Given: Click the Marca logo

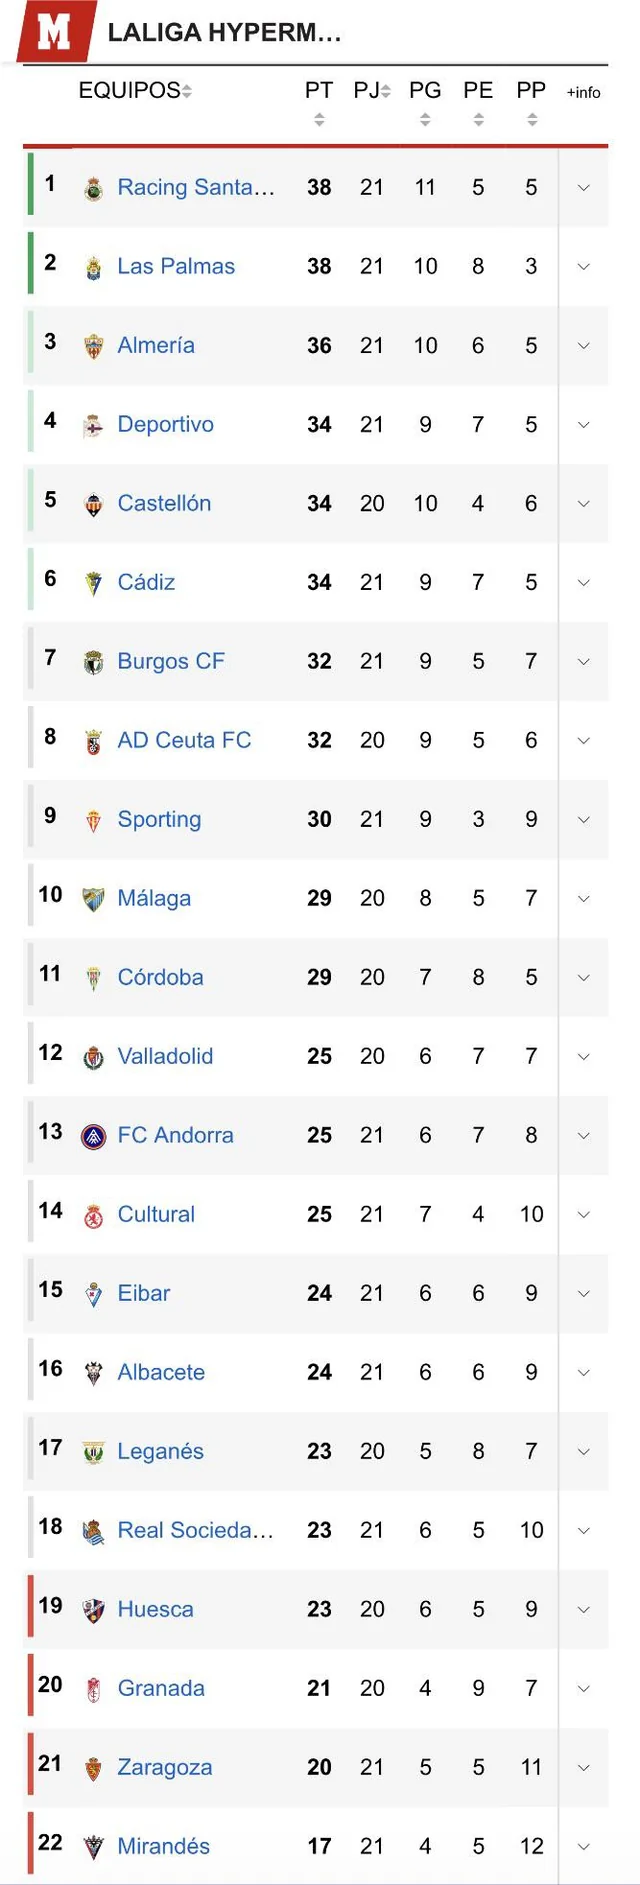Looking at the screenshot, I should (x=56, y=27).
